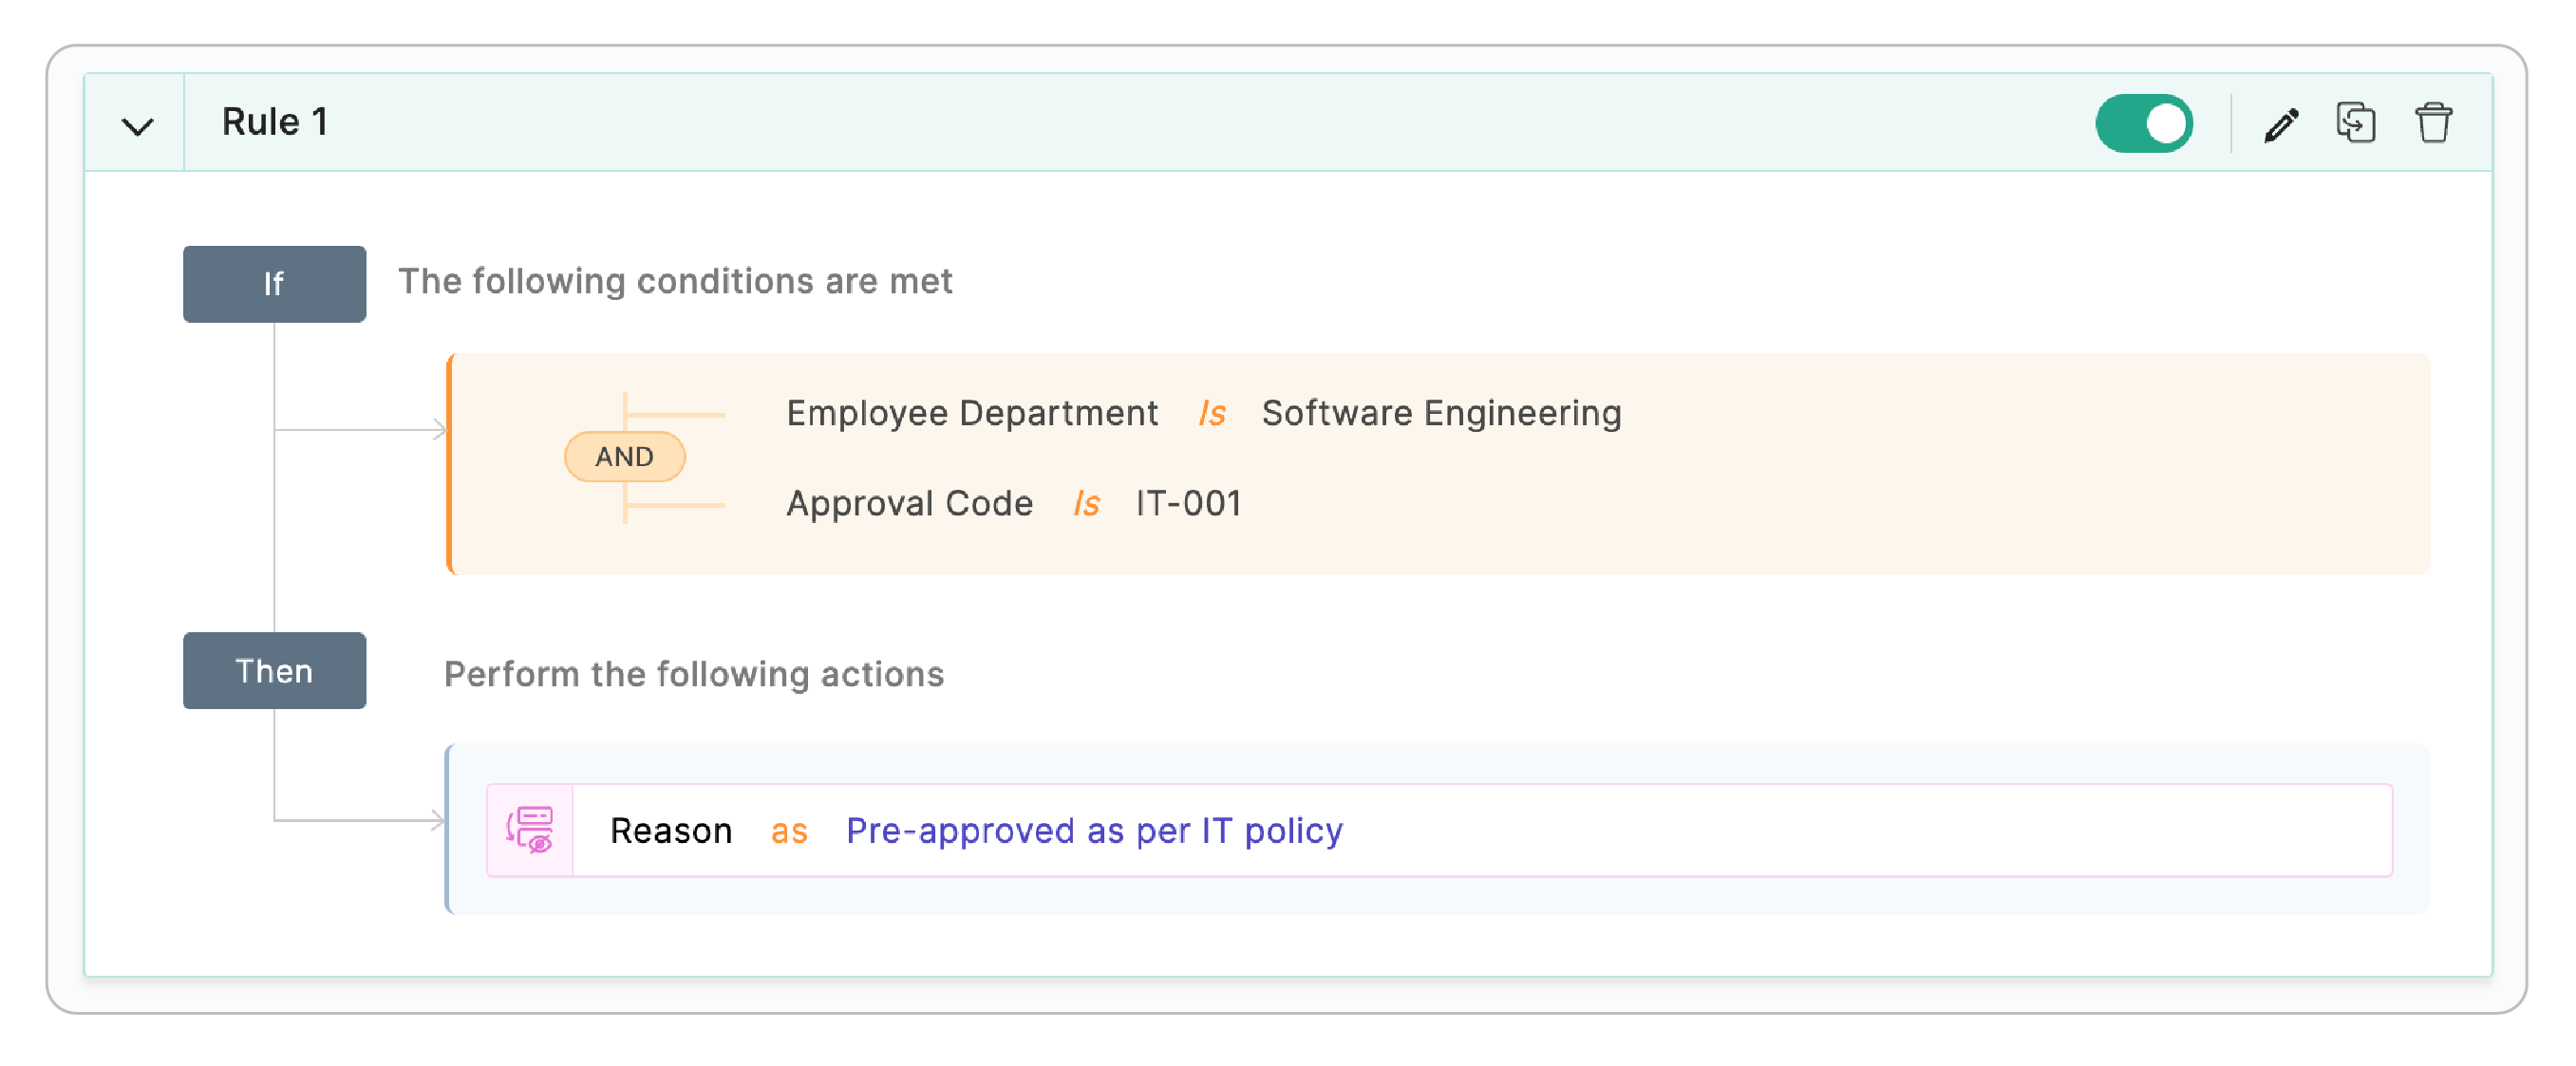Click 'The following conditions are met' heading
Screen dimensions: 2576x1066
[x=675, y=281]
